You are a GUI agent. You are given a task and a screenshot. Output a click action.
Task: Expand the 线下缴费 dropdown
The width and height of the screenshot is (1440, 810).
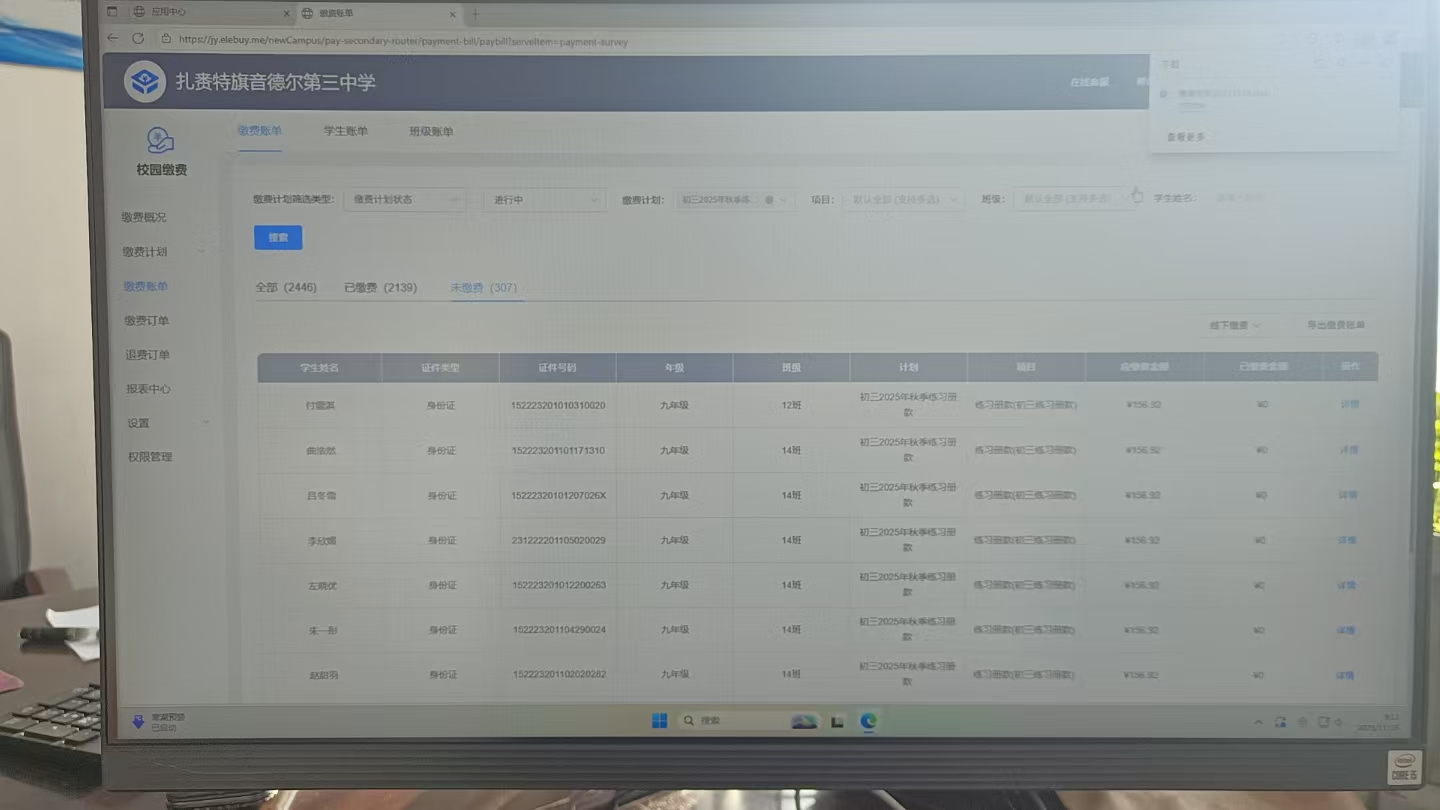point(1235,325)
